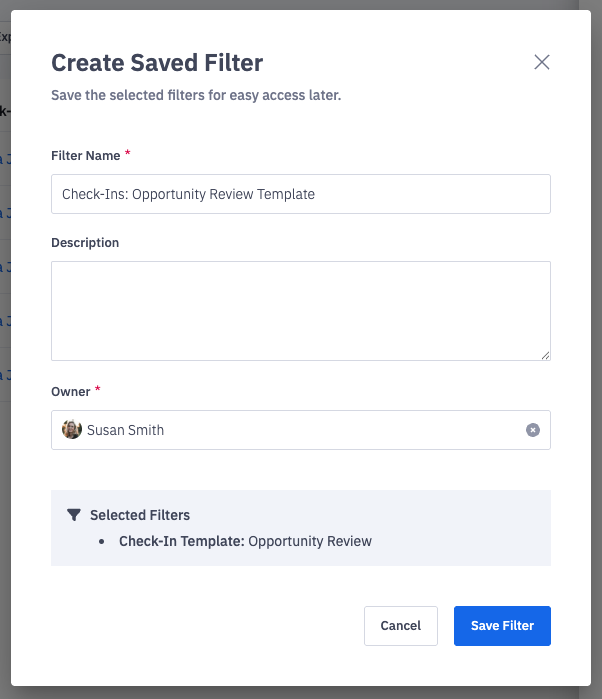This screenshot has width=602, height=699.
Task: Clear the Susan Smith owner selection
Action: (533, 430)
